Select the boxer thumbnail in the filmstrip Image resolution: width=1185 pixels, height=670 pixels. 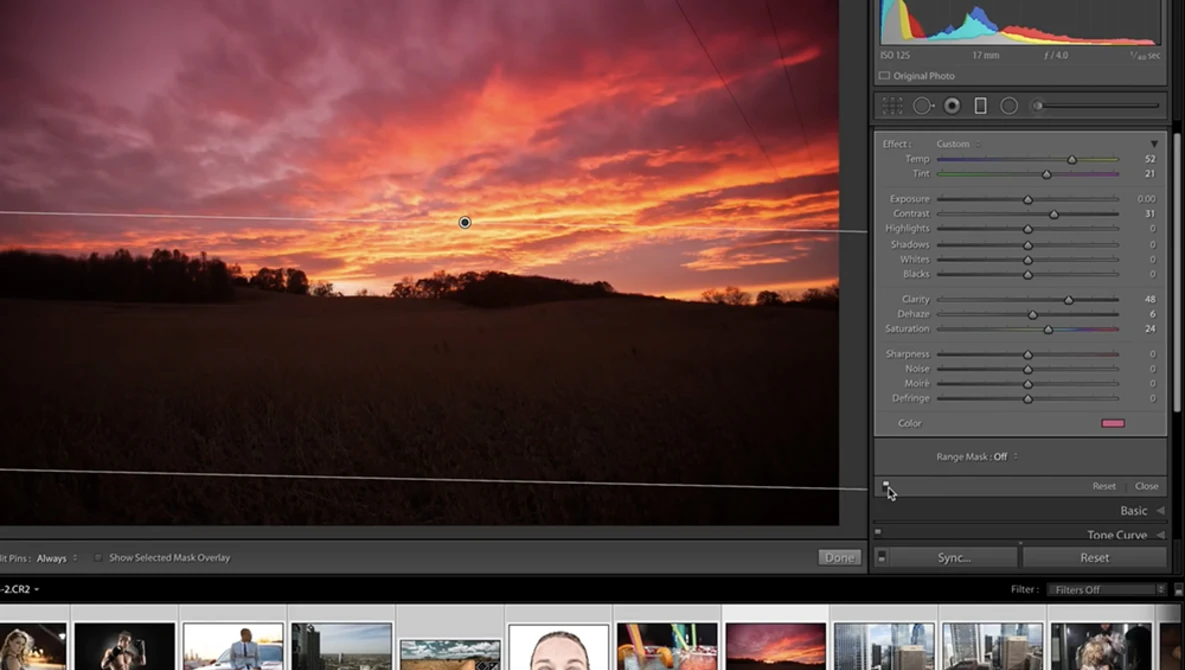tap(125, 647)
